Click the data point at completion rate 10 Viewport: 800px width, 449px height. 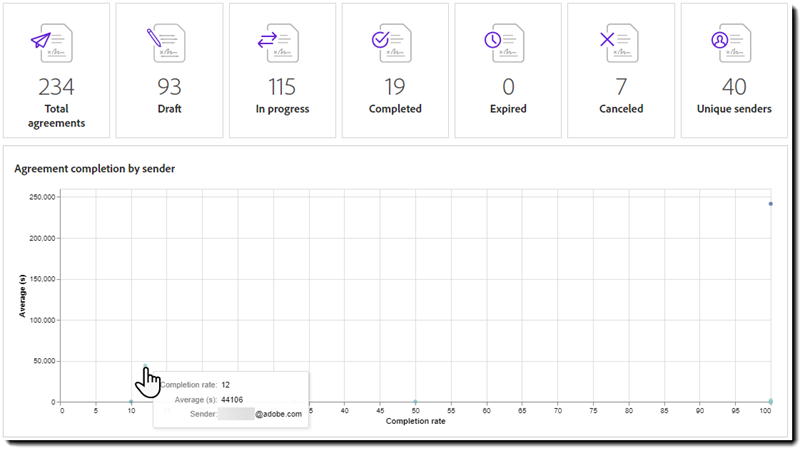pyautogui.click(x=131, y=401)
